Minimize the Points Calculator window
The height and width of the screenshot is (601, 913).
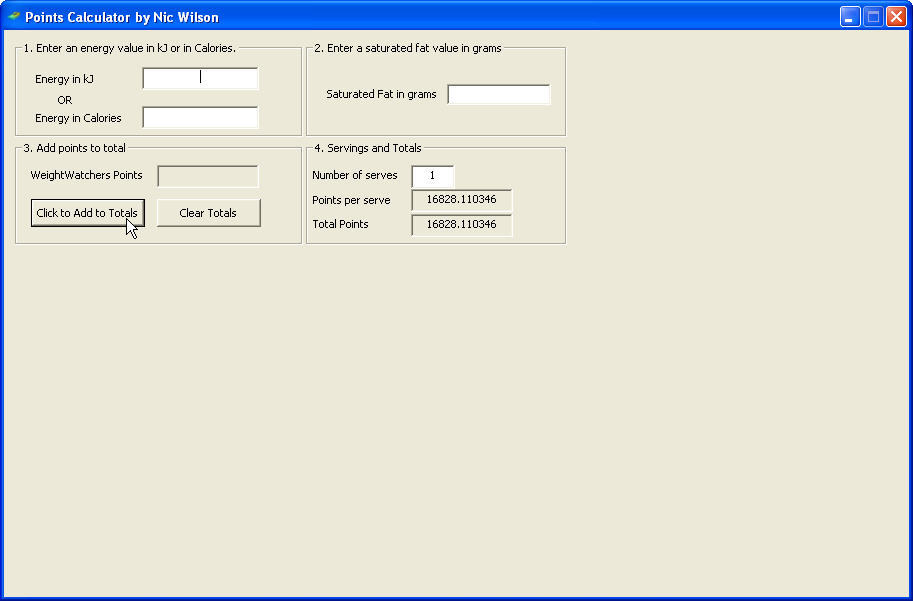(851, 16)
